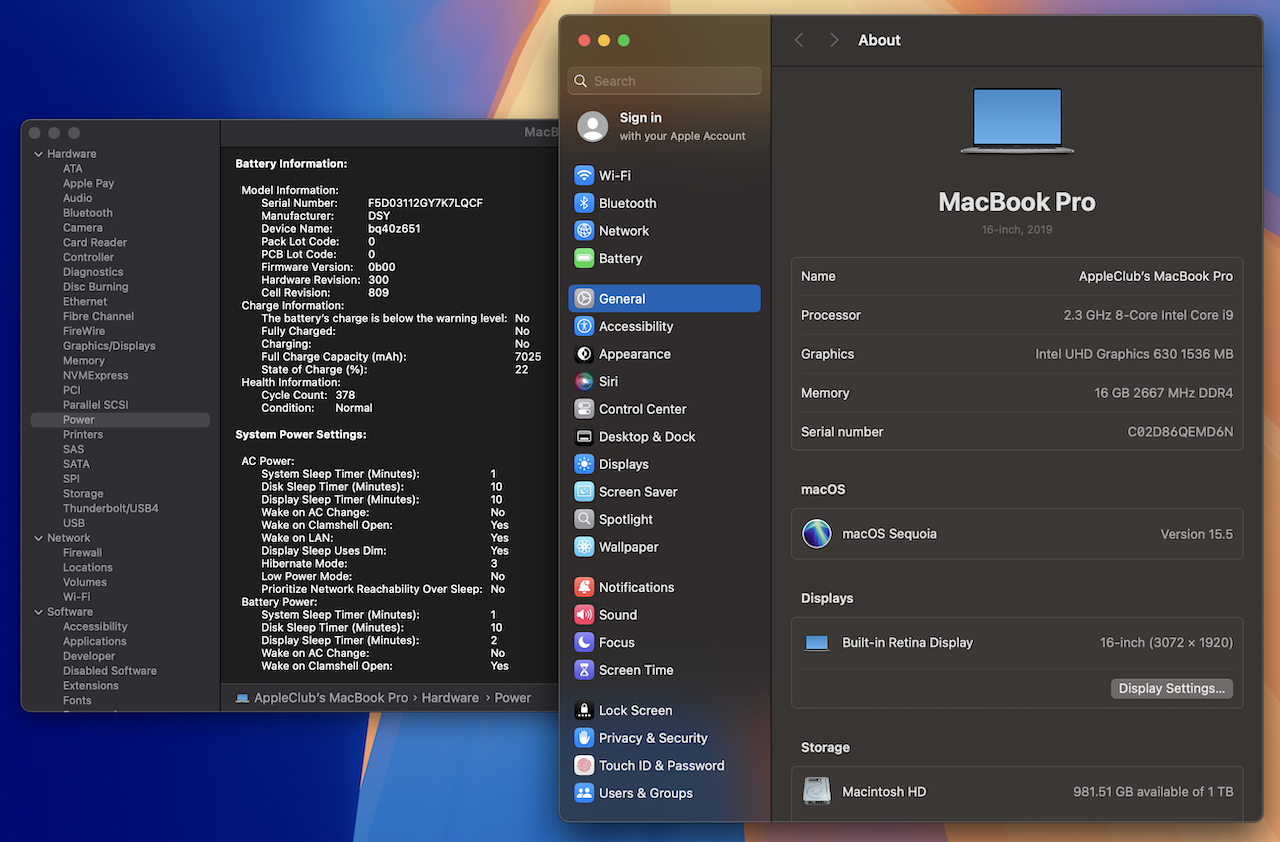Click Full Charge Capacity value 7025

pos(528,357)
